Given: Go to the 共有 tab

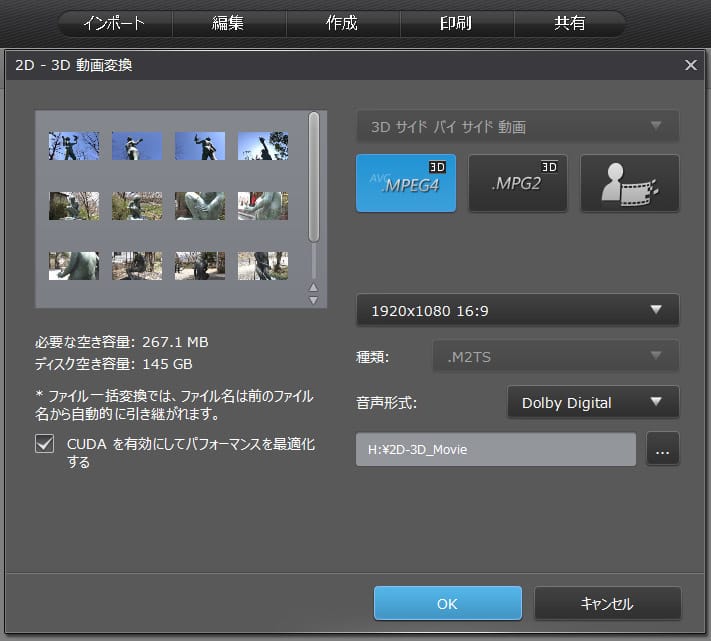Looking at the screenshot, I should pos(570,23).
